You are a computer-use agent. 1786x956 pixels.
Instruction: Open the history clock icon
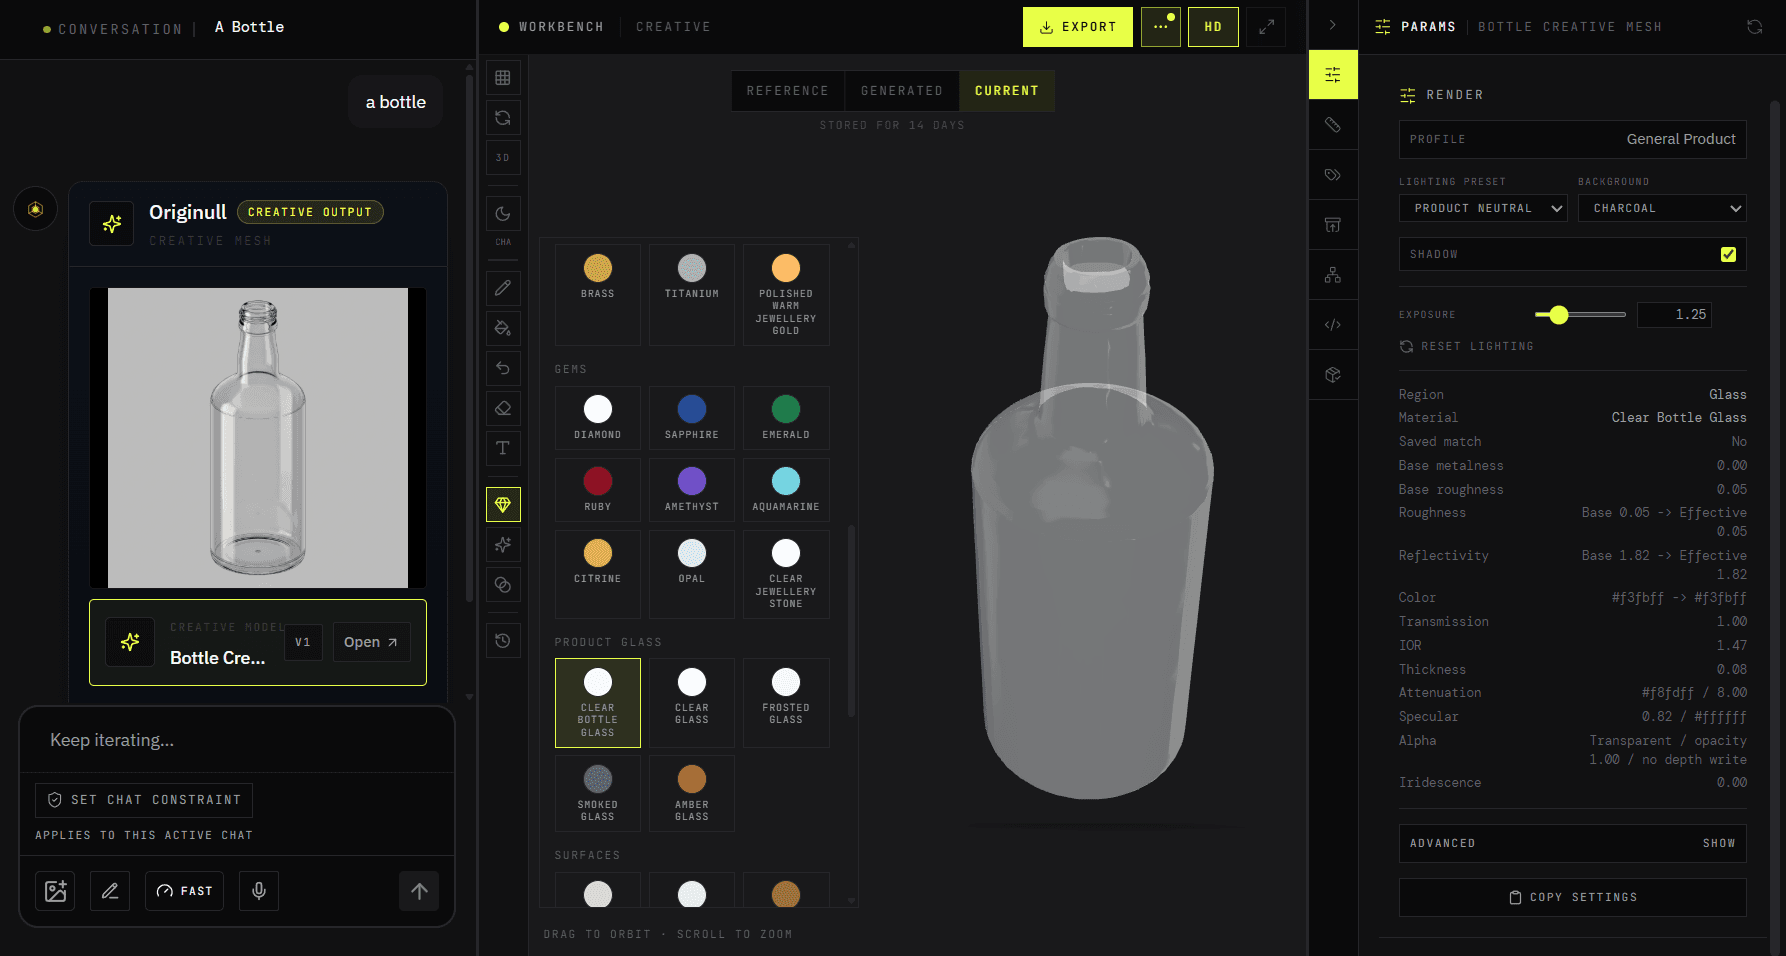[503, 640]
